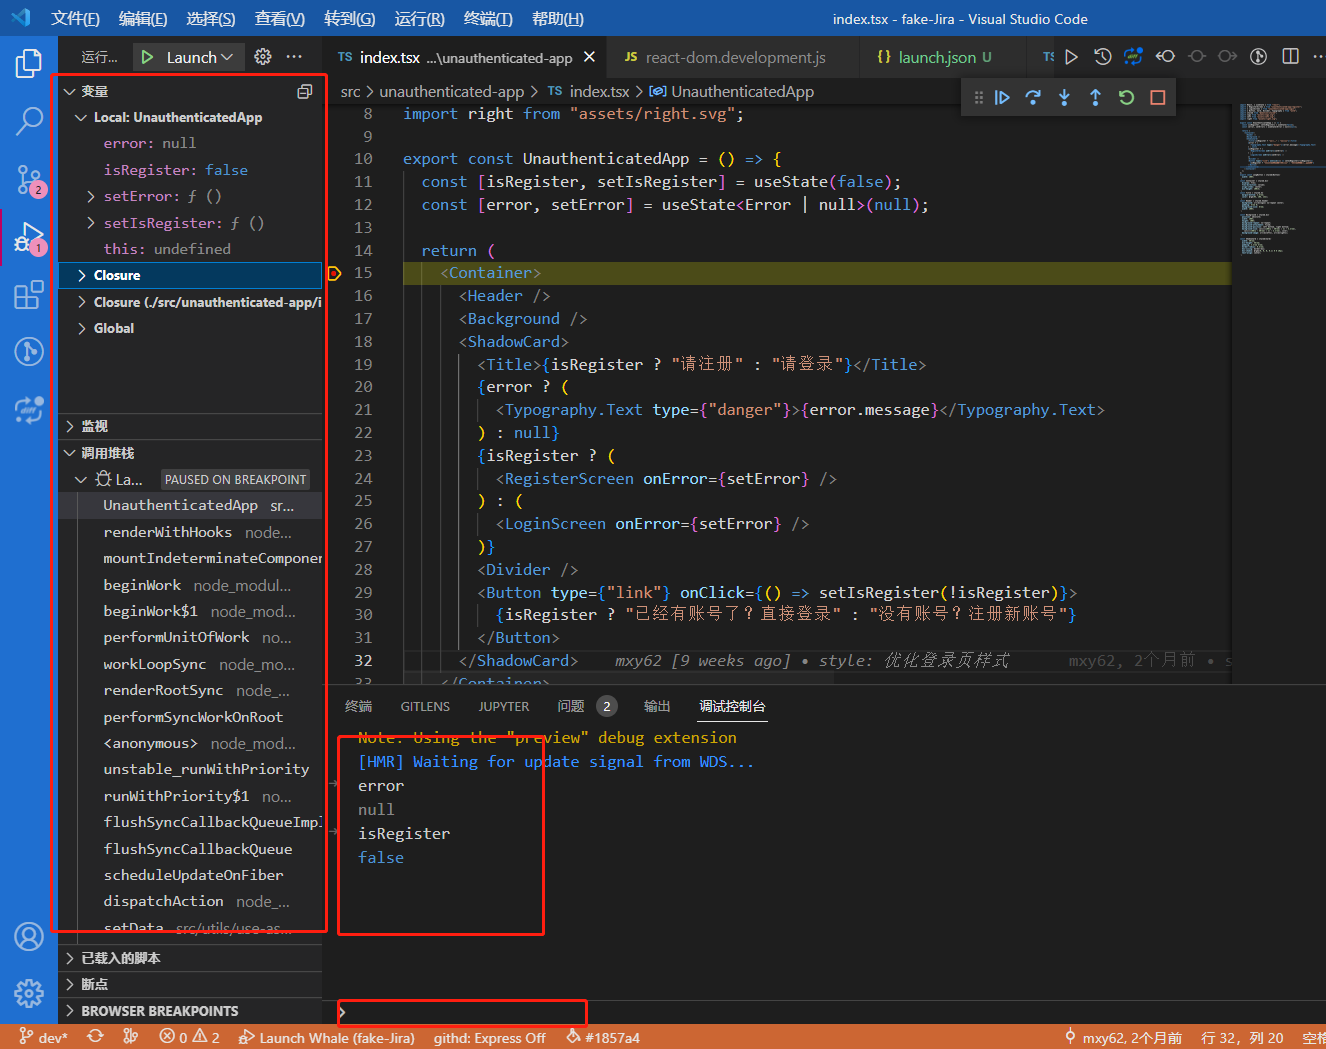Open the Manage gear in activity bar
Image resolution: width=1326 pixels, height=1049 pixels.
point(29,993)
